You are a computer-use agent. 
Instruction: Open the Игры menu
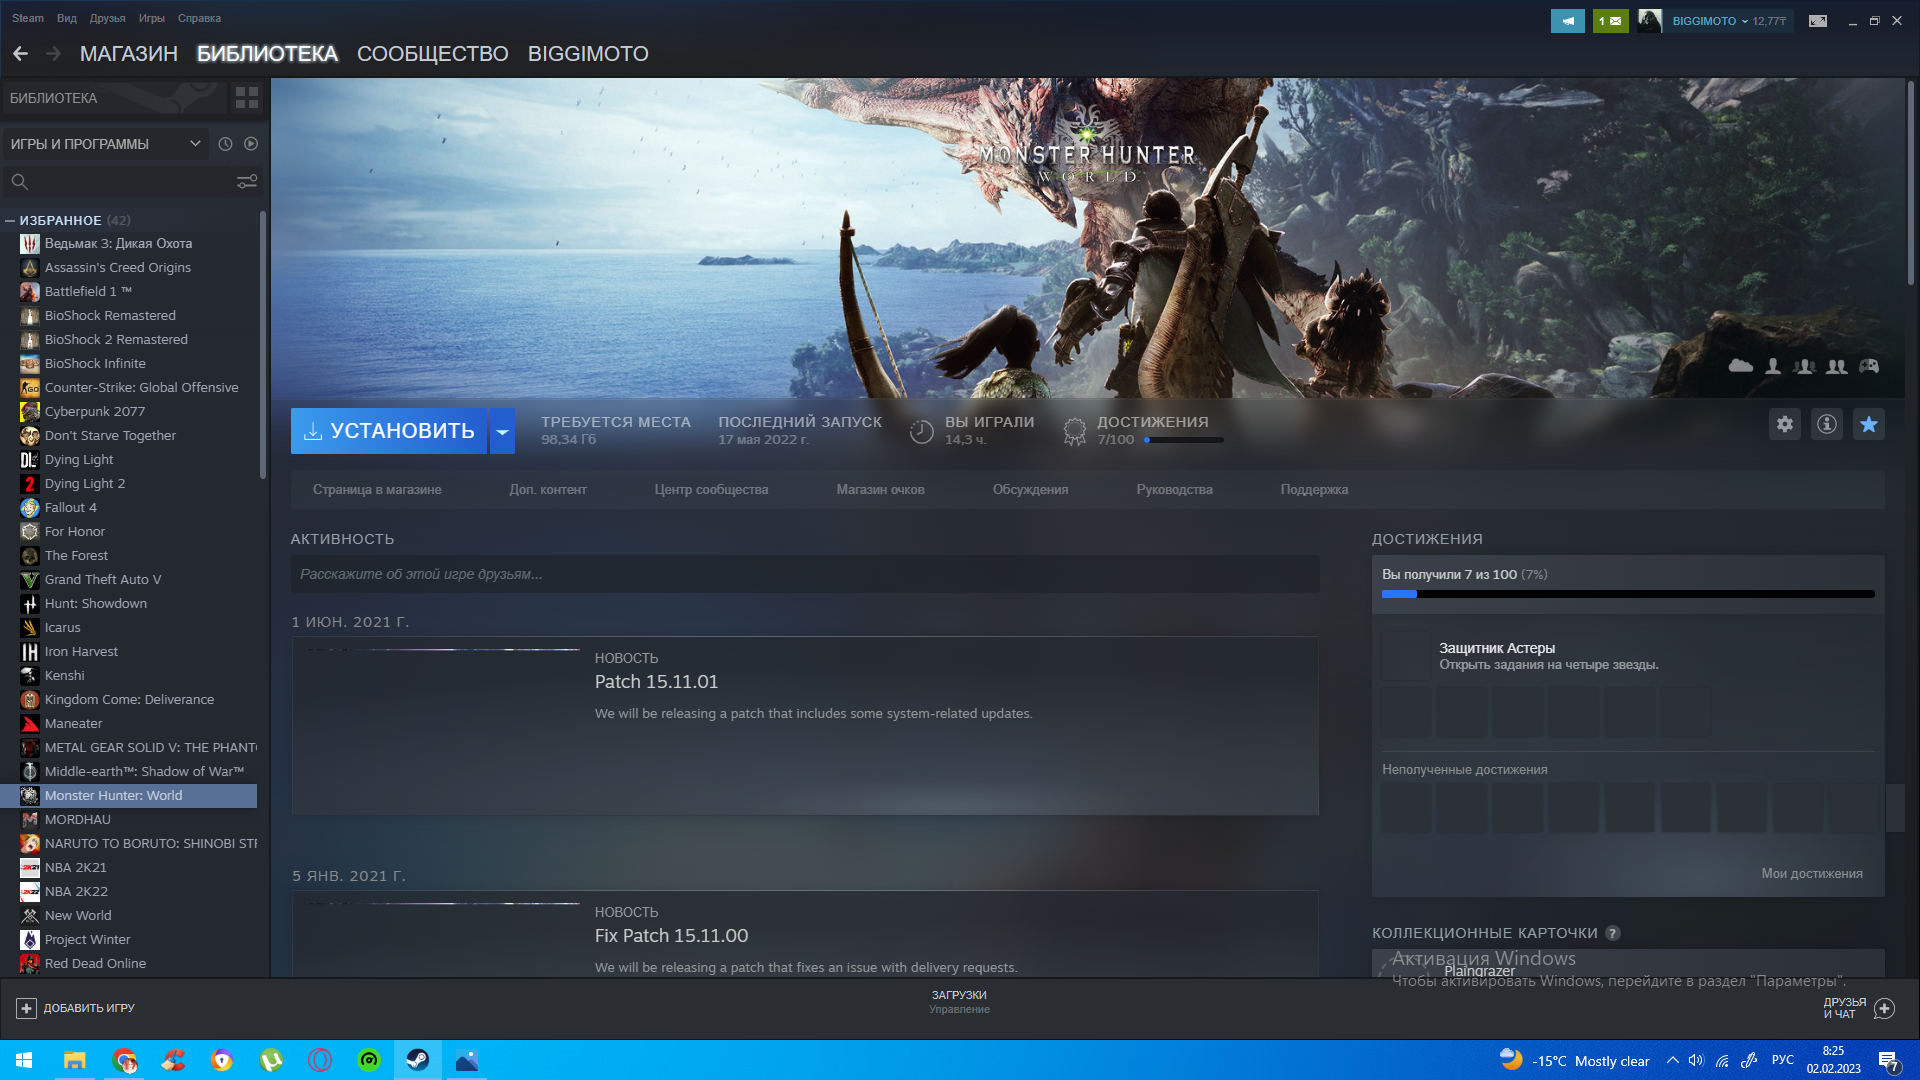pyautogui.click(x=152, y=18)
